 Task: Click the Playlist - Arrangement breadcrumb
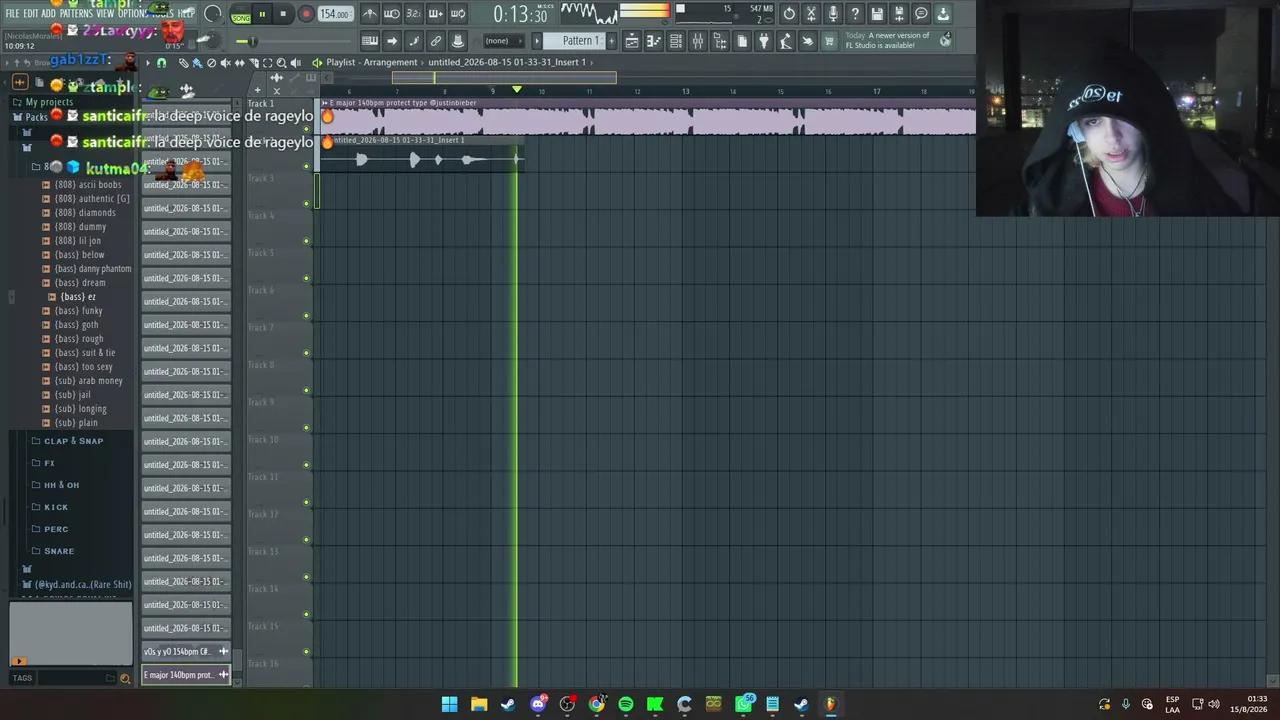[371, 62]
